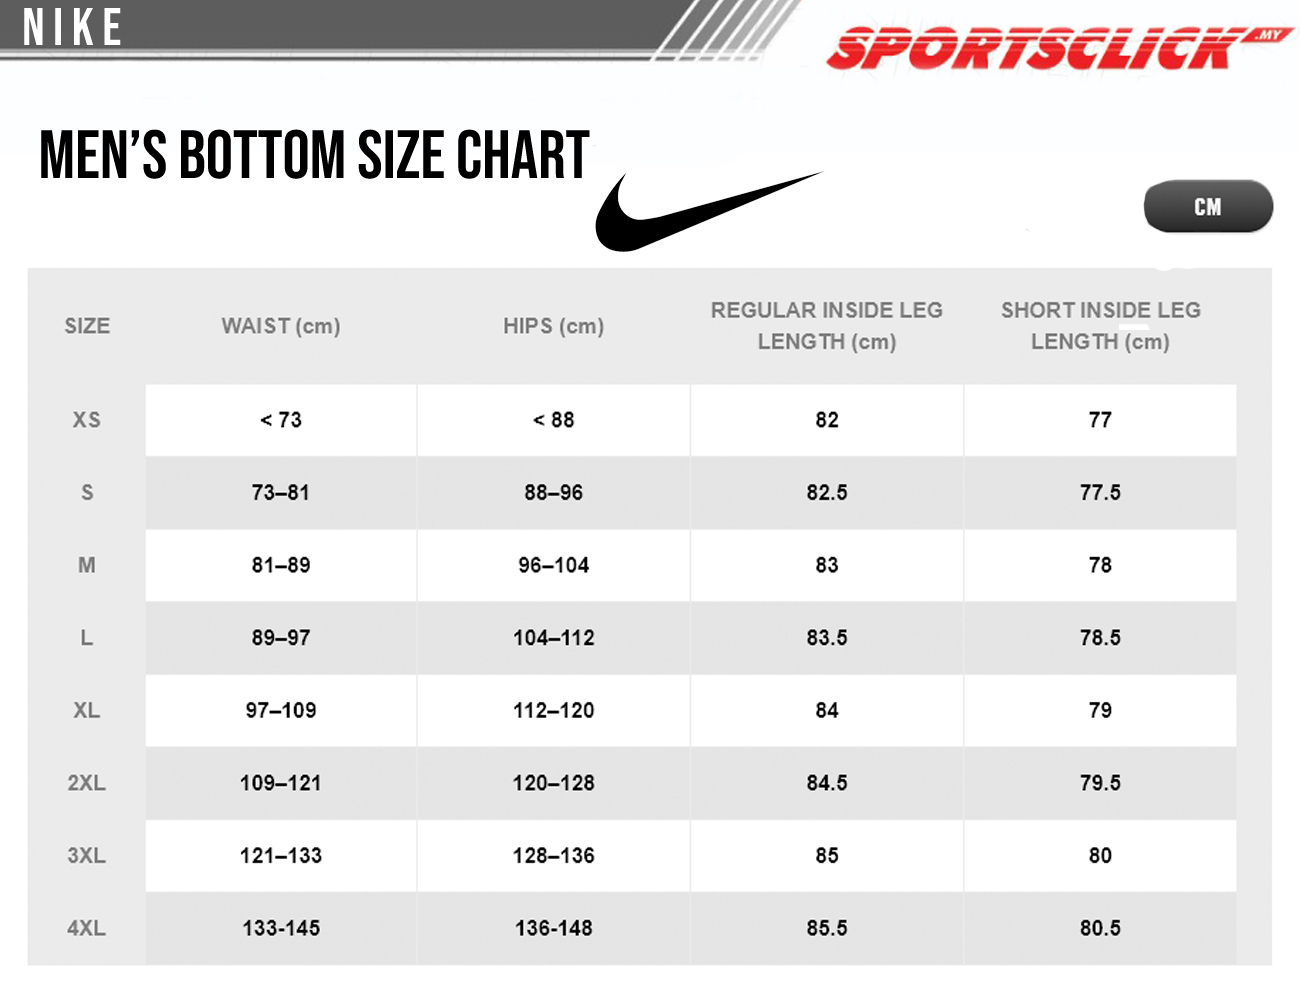This screenshot has height=1000, width=1300.
Task: Click the 112–120 hips cell
Action: pos(554,711)
